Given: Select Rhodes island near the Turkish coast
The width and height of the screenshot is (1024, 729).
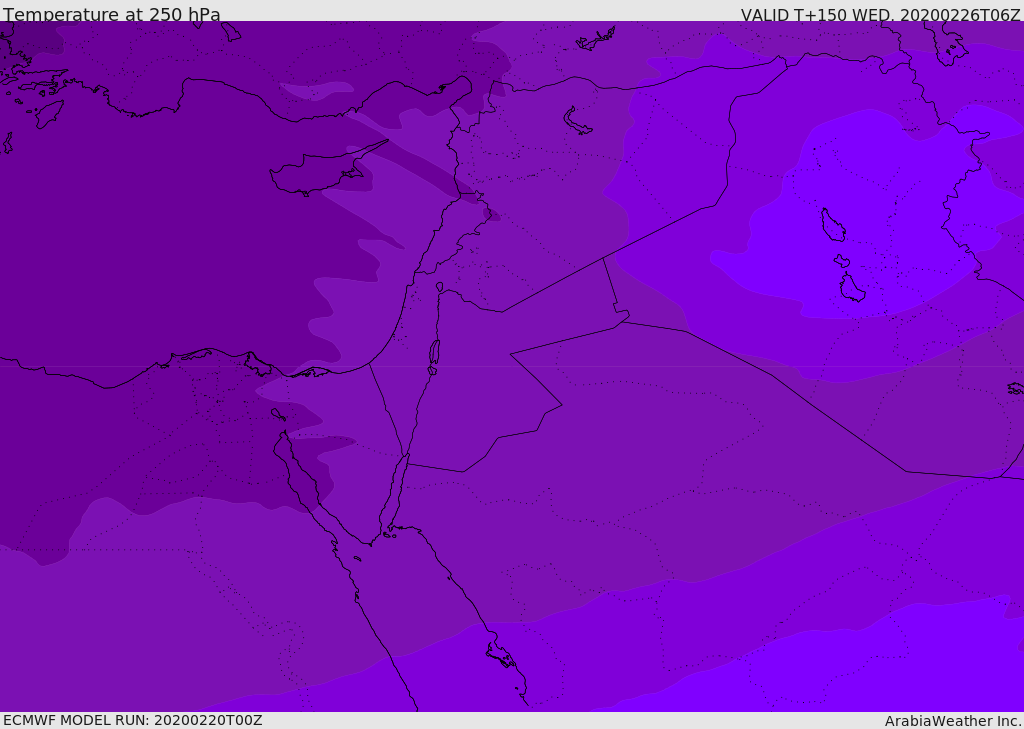Looking at the screenshot, I should [48, 113].
